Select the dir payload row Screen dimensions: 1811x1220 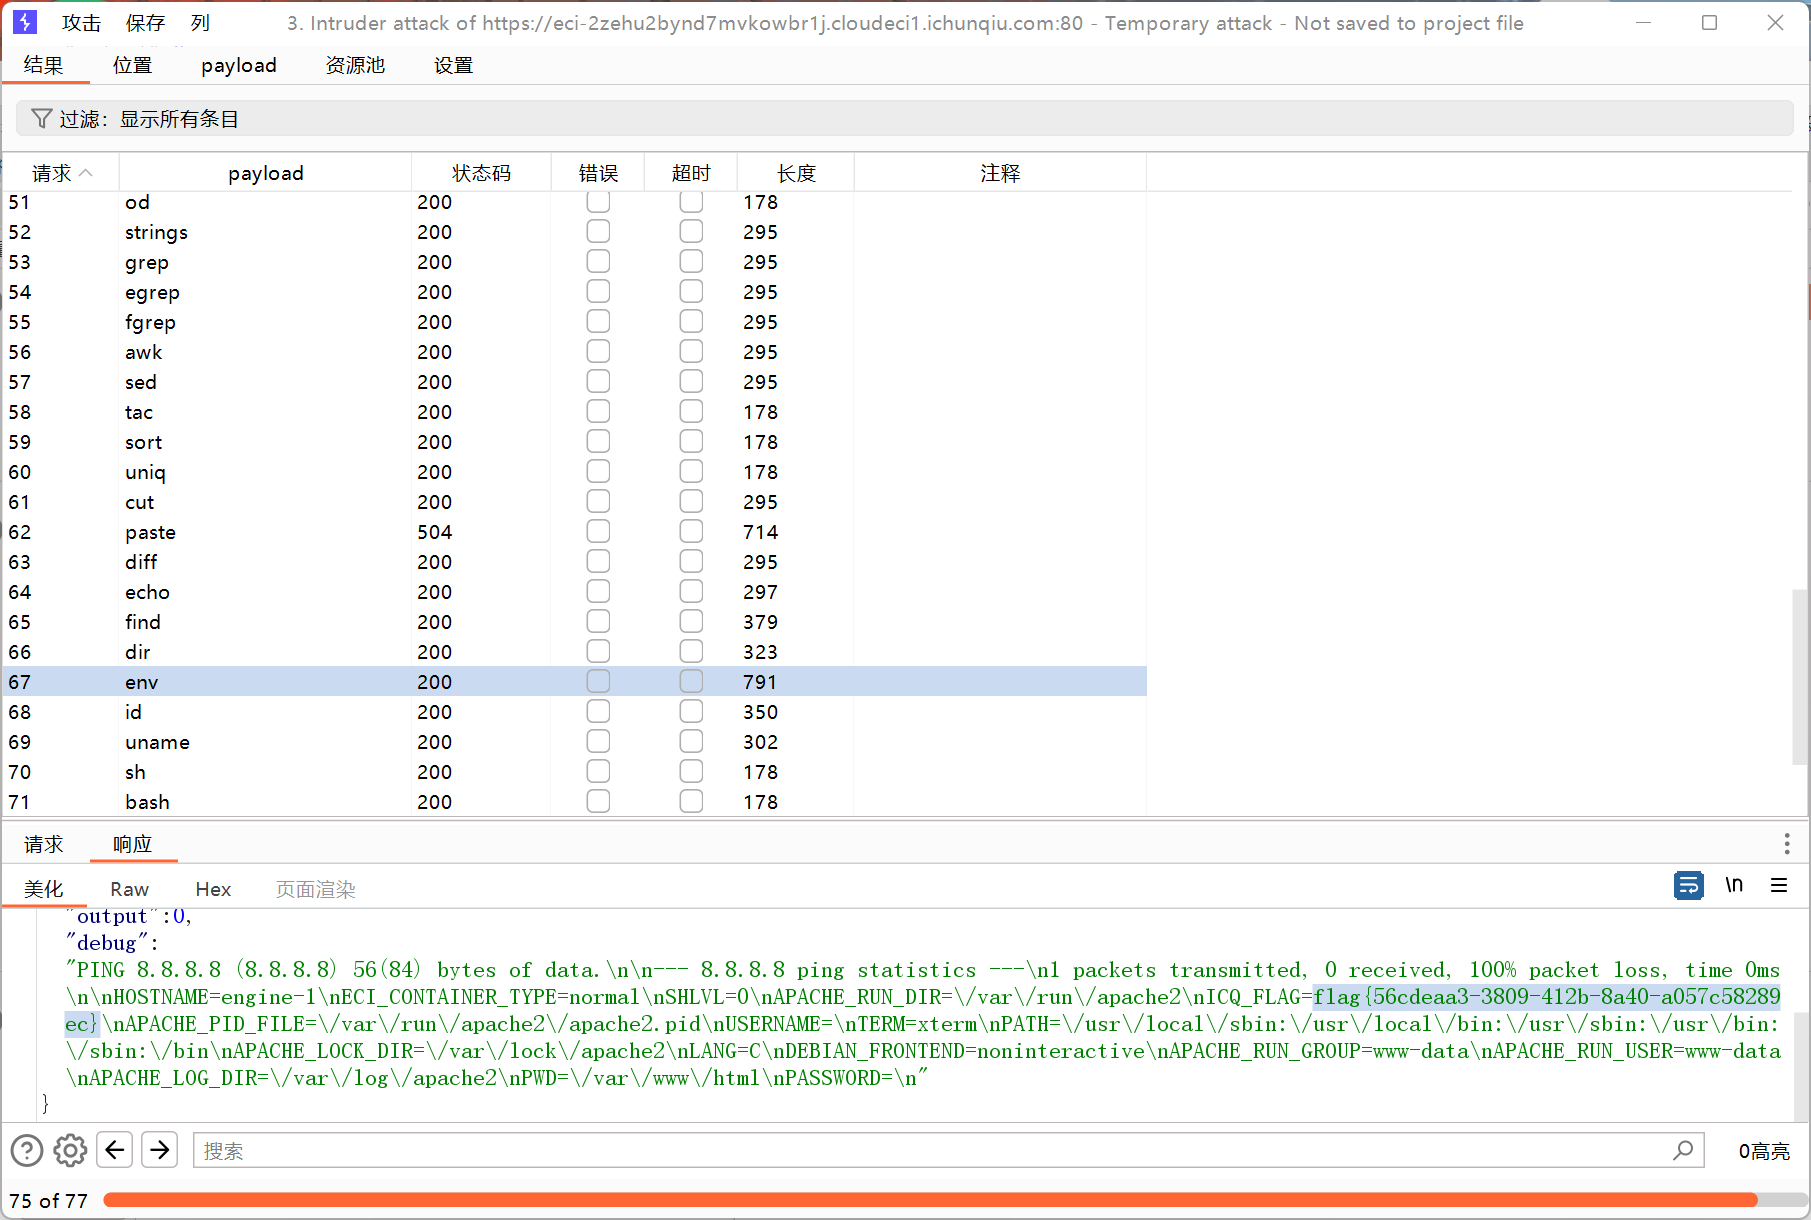point(574,652)
